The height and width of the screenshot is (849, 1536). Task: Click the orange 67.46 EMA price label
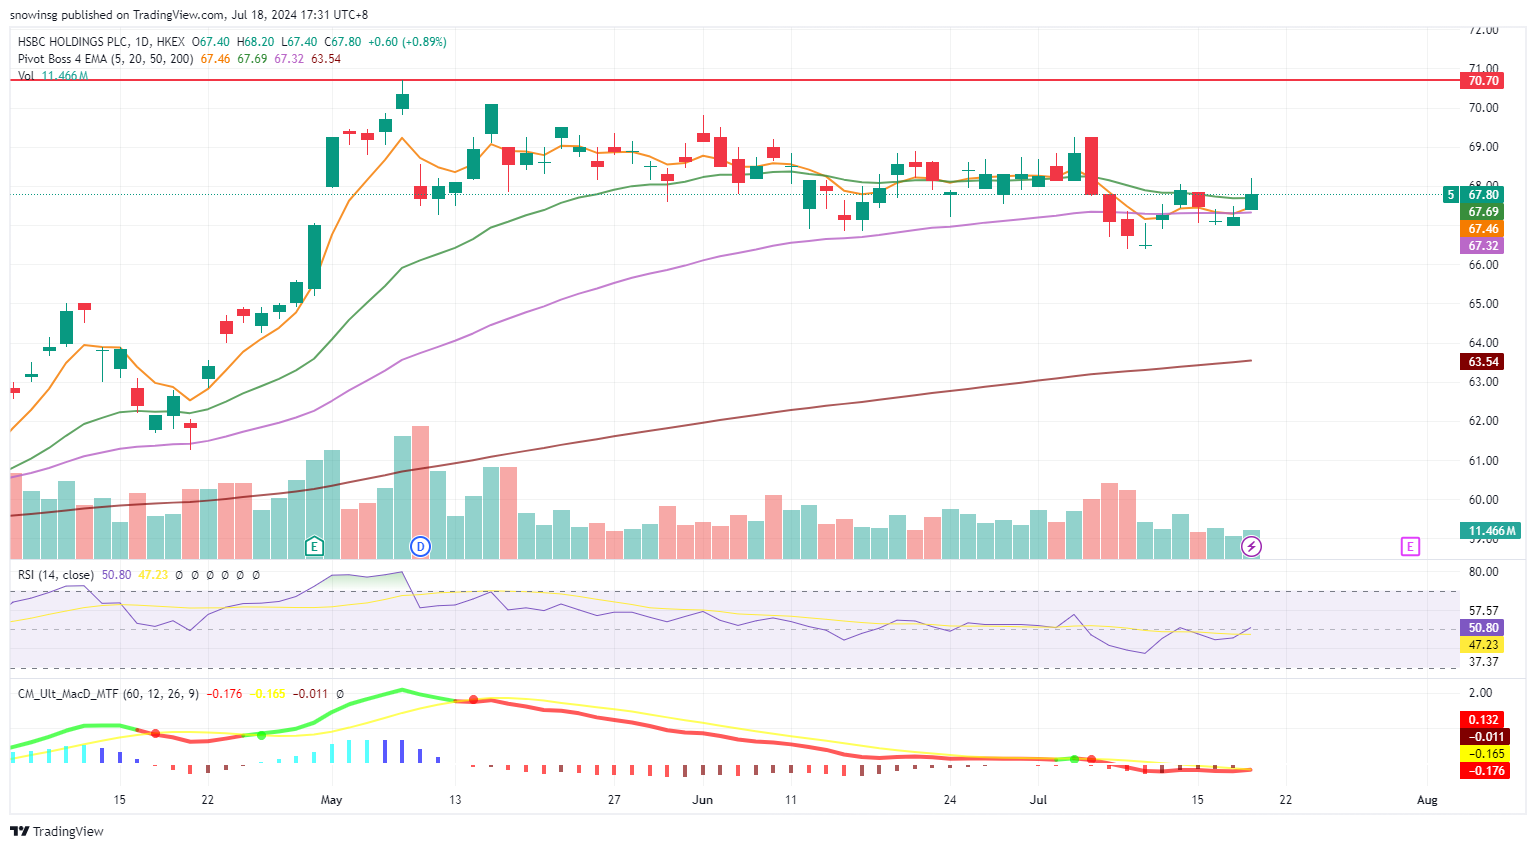point(1482,229)
